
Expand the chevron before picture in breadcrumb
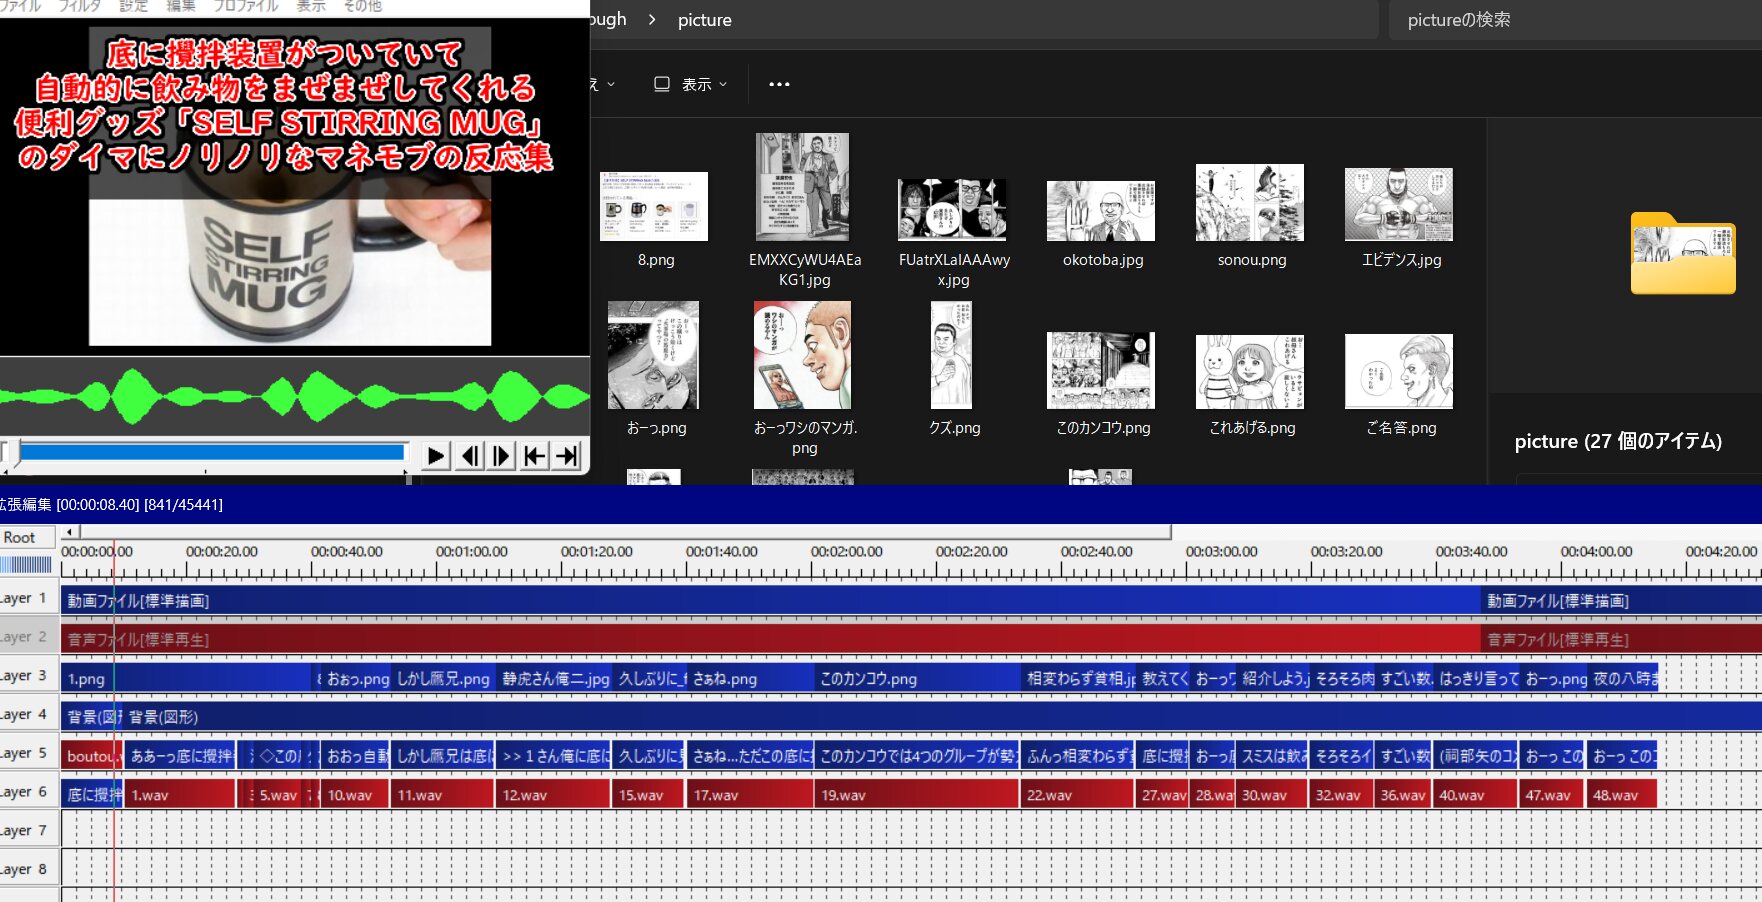[x=652, y=20]
